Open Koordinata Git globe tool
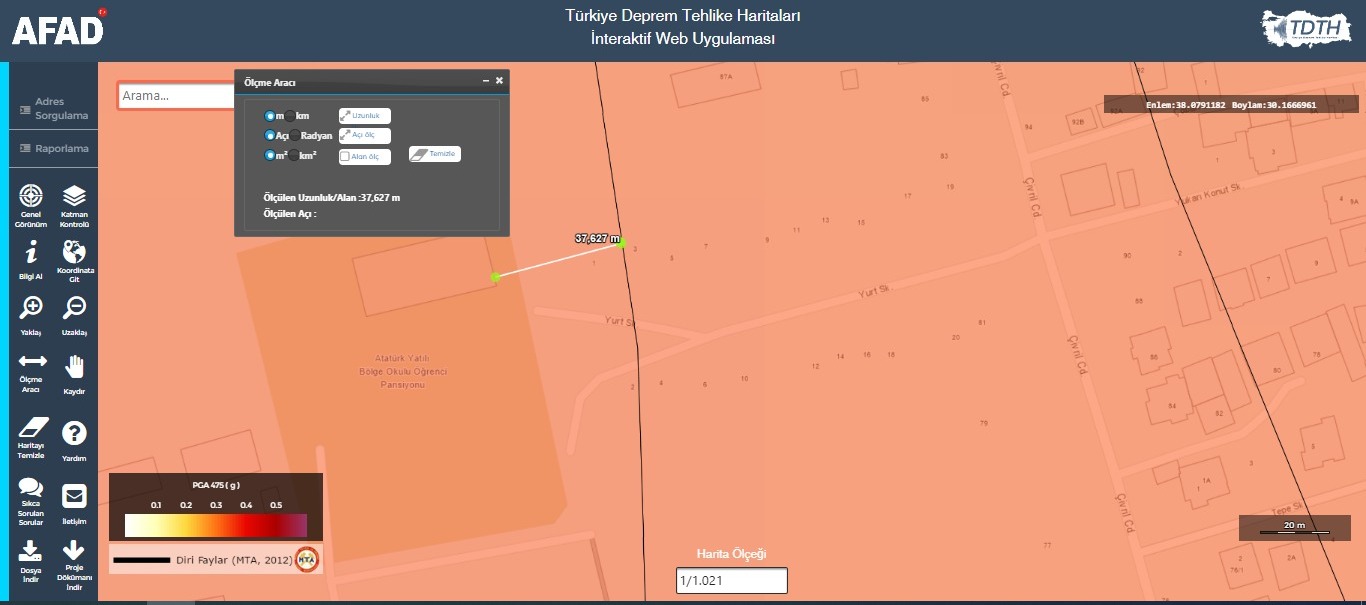This screenshot has width=1366, height=605. click(75, 261)
